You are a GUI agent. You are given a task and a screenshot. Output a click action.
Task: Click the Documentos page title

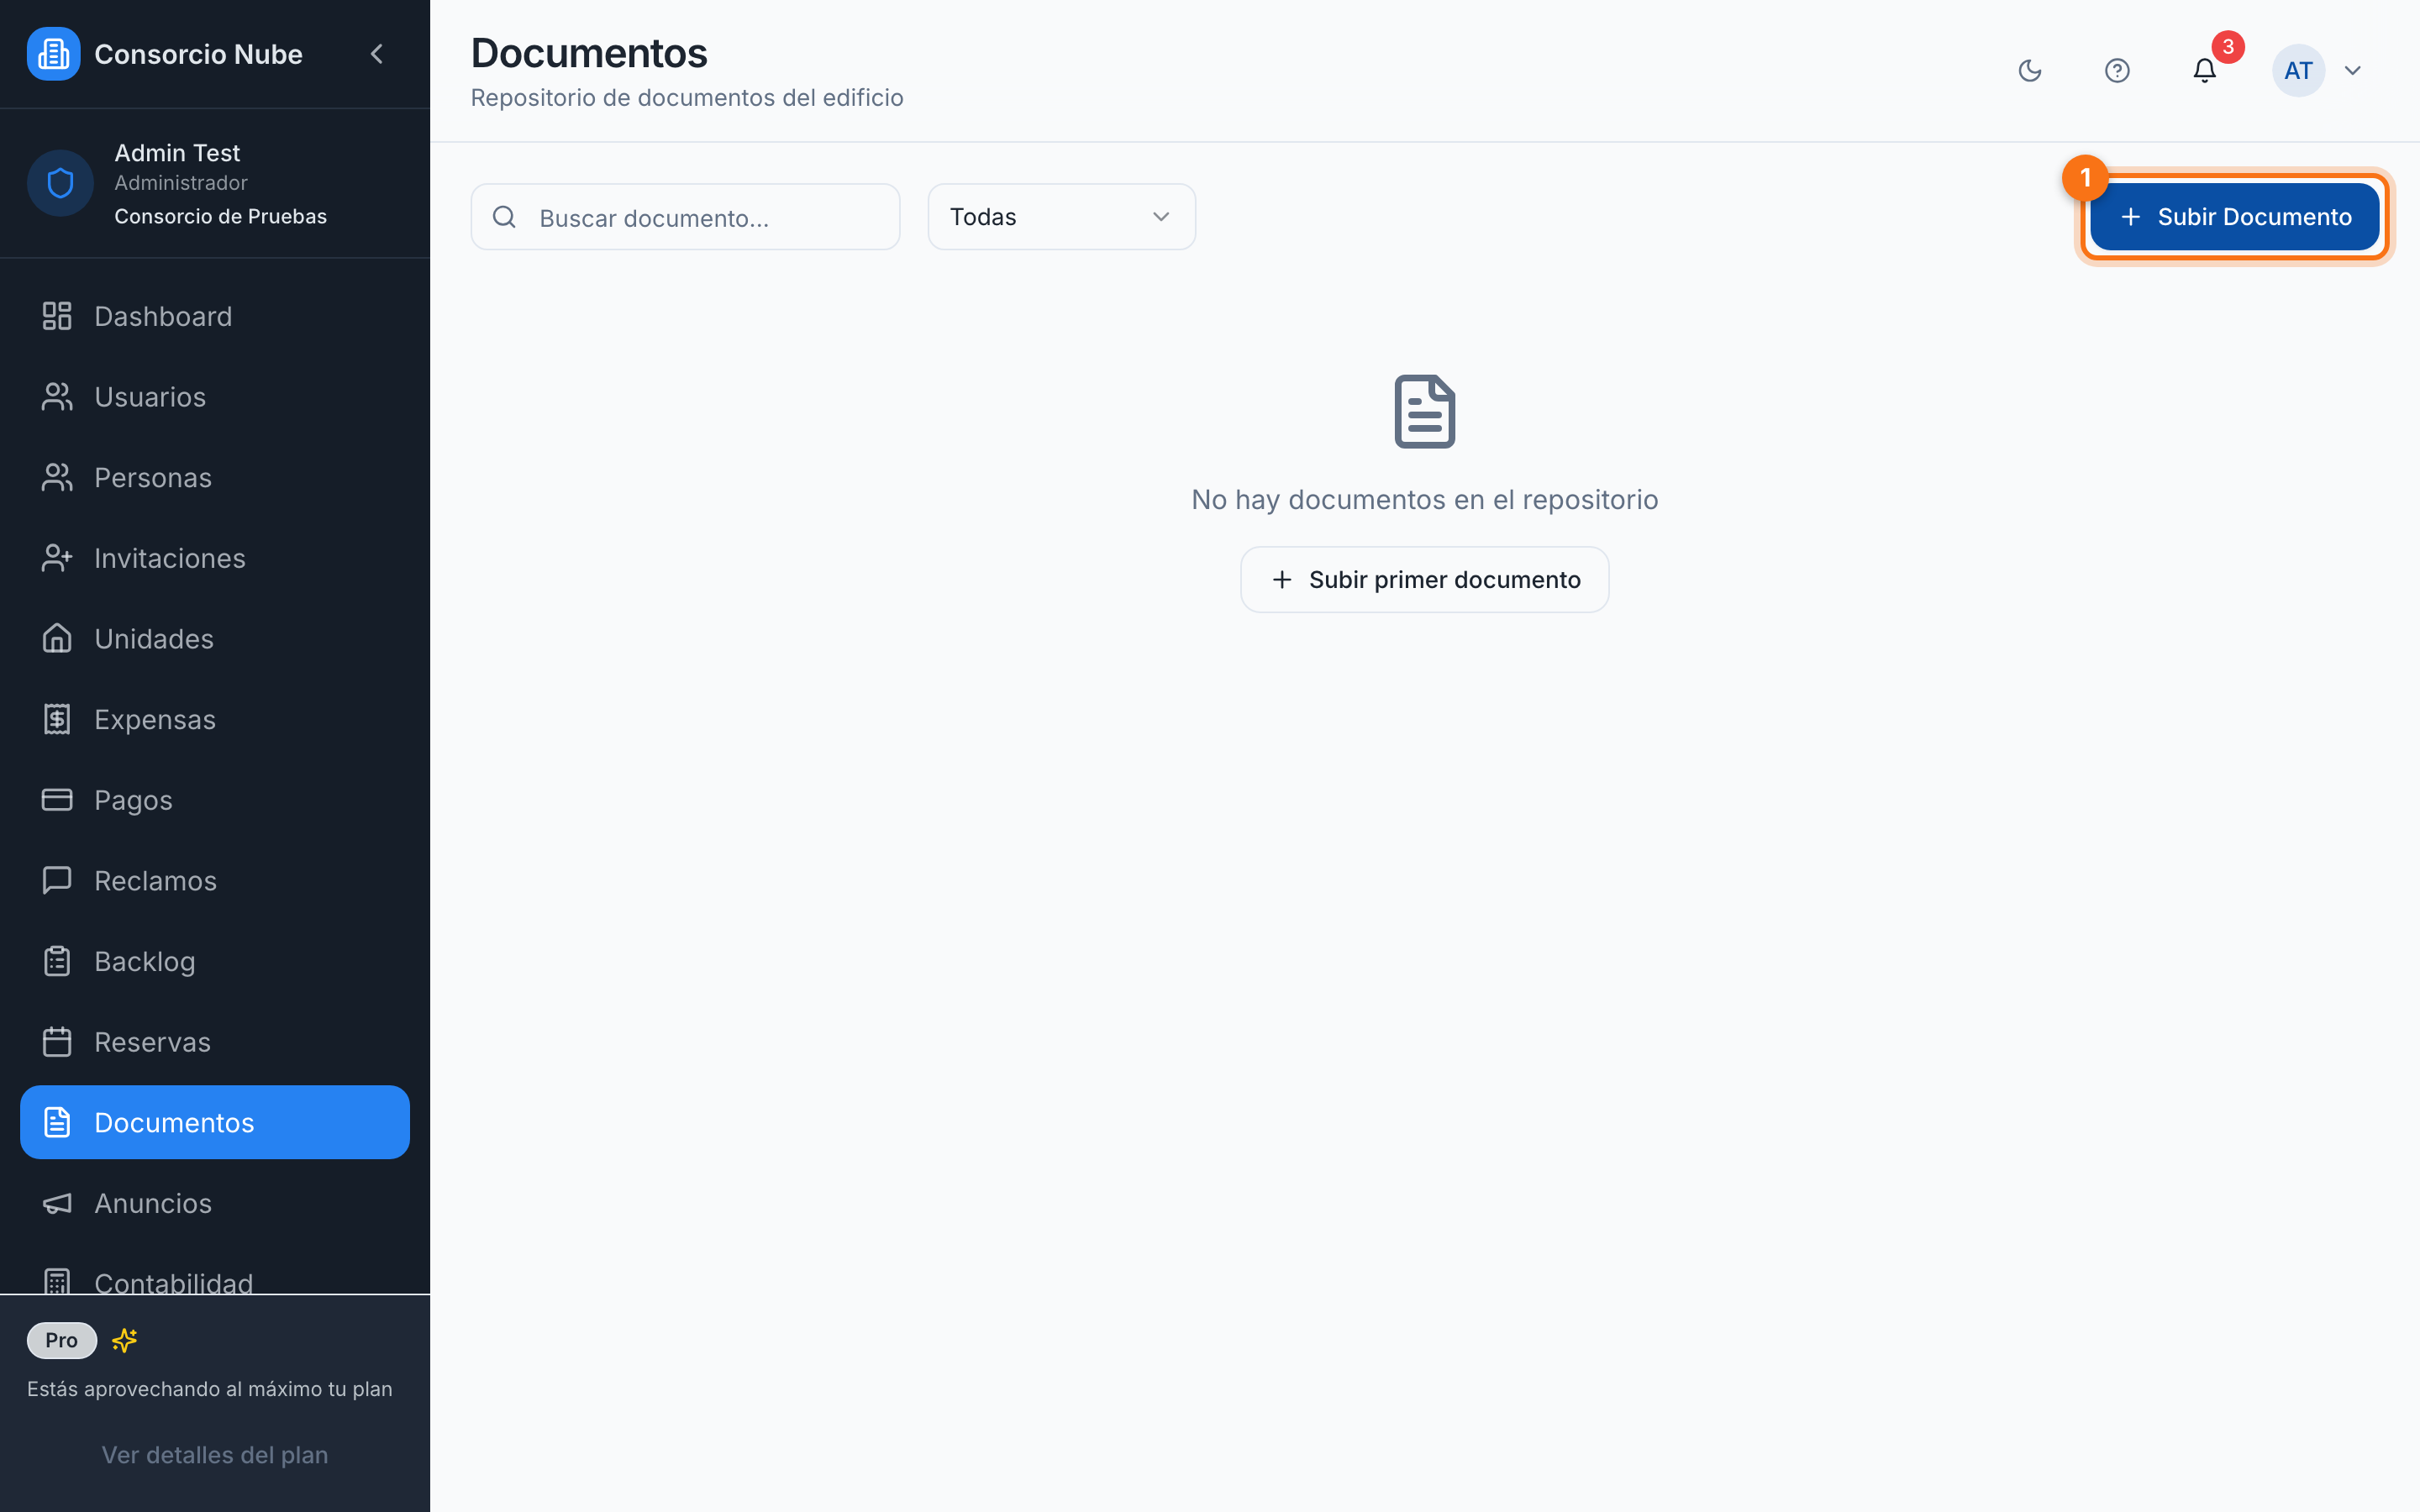[589, 53]
